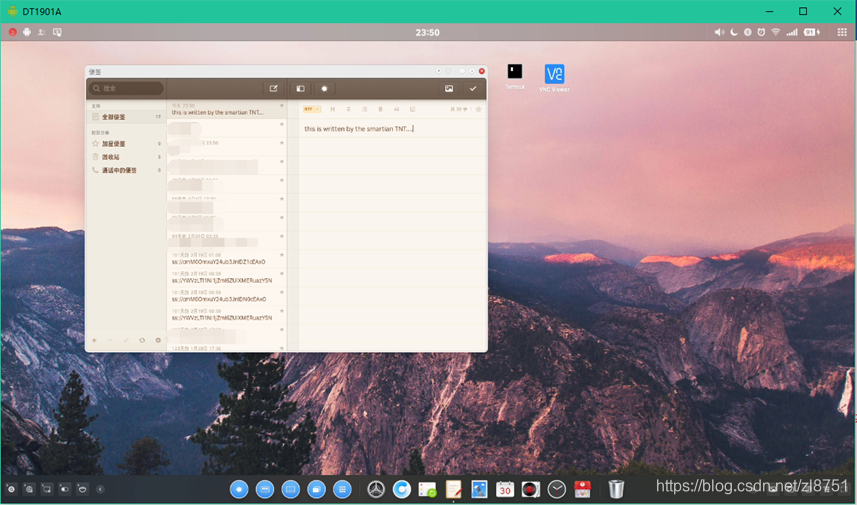The width and height of the screenshot is (857, 505).
Task: Open the photo gallery app in dock
Action: click(479, 489)
